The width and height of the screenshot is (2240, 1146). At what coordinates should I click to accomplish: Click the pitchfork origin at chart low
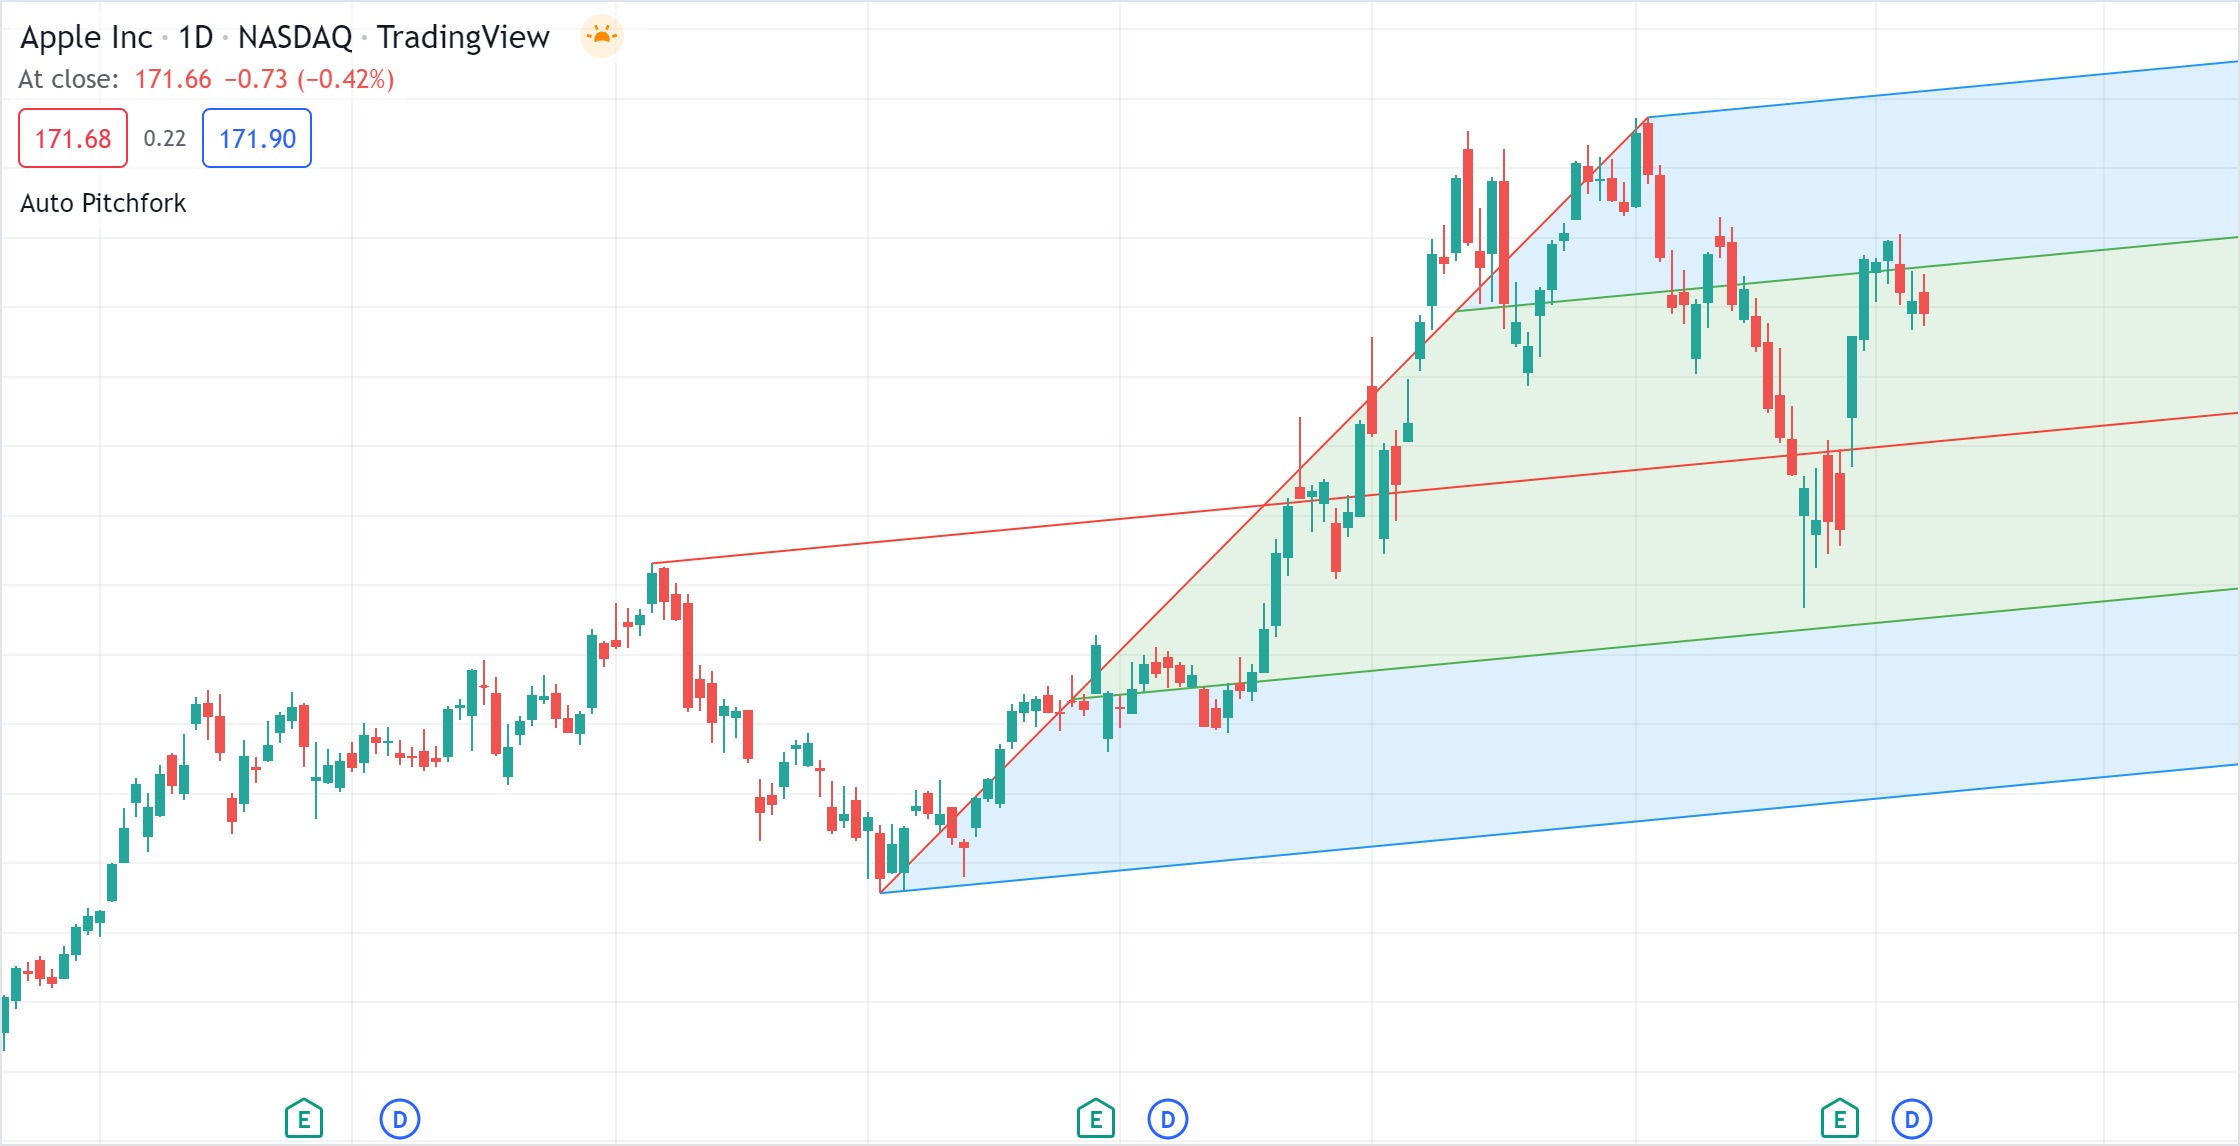881,892
